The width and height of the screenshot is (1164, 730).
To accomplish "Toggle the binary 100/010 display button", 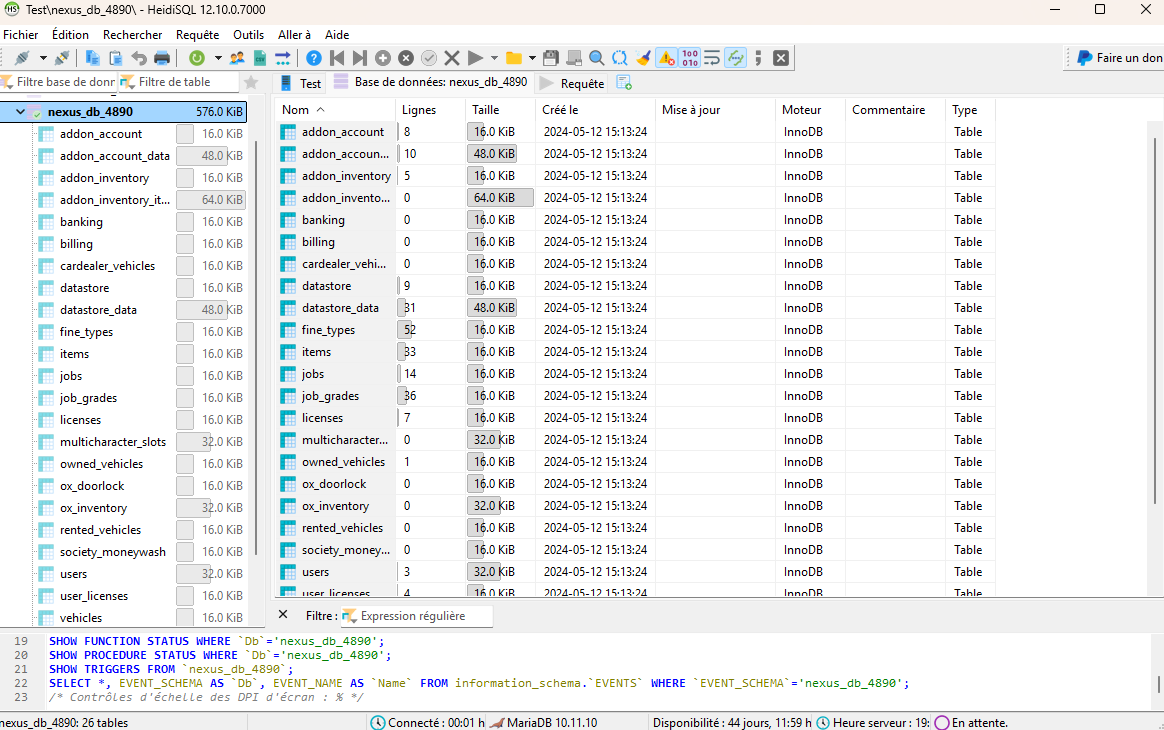I will pyautogui.click(x=690, y=58).
